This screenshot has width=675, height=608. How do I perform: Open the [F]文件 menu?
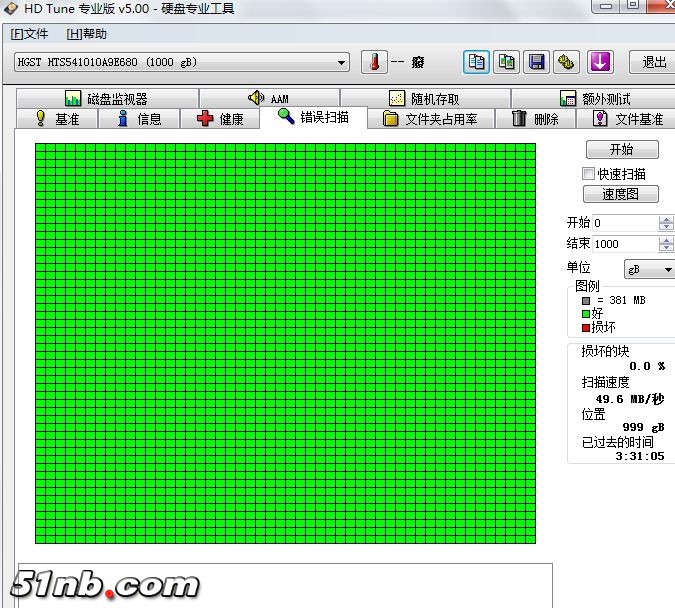click(x=29, y=34)
